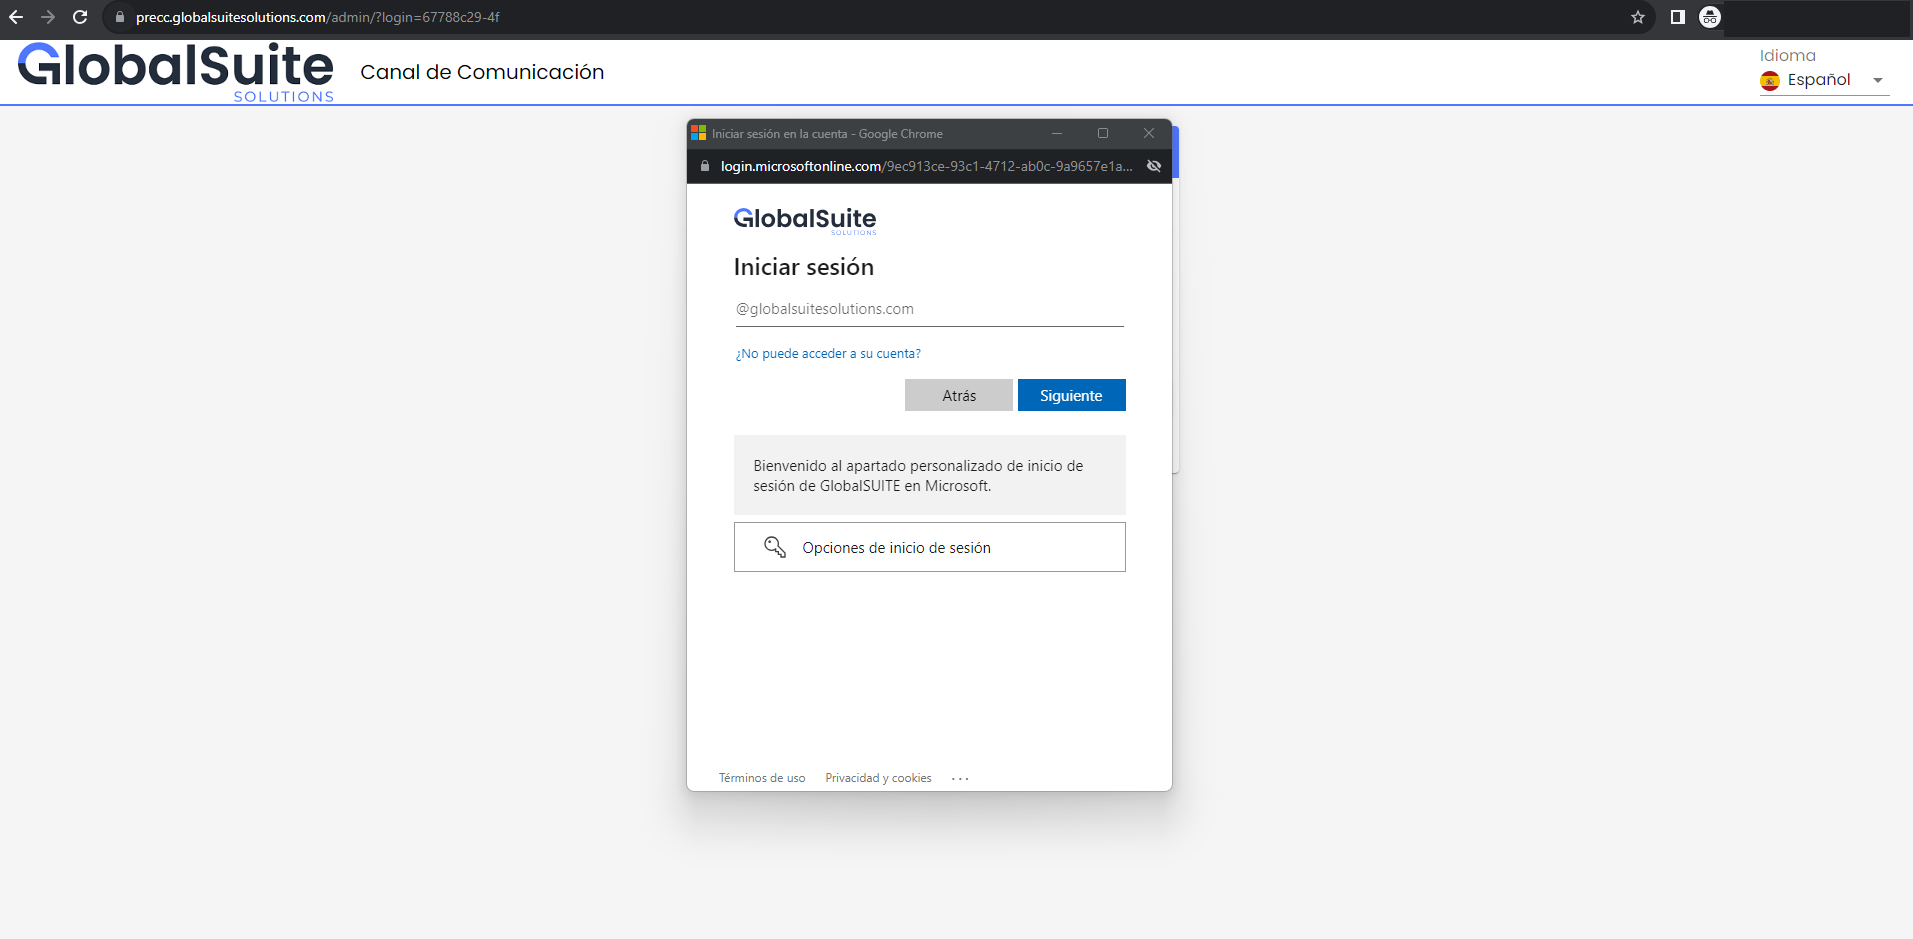The image size is (1913, 939).
Task: Expand the Español dropdown arrow
Action: point(1877,80)
